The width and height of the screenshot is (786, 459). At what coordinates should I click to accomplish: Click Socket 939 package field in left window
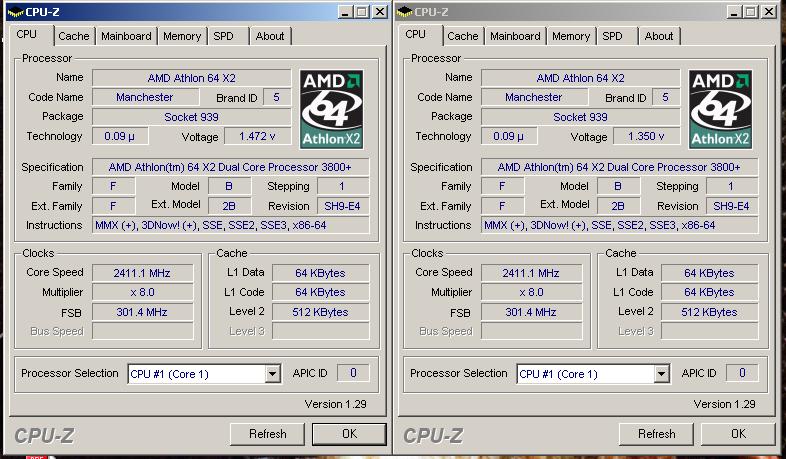click(x=191, y=117)
